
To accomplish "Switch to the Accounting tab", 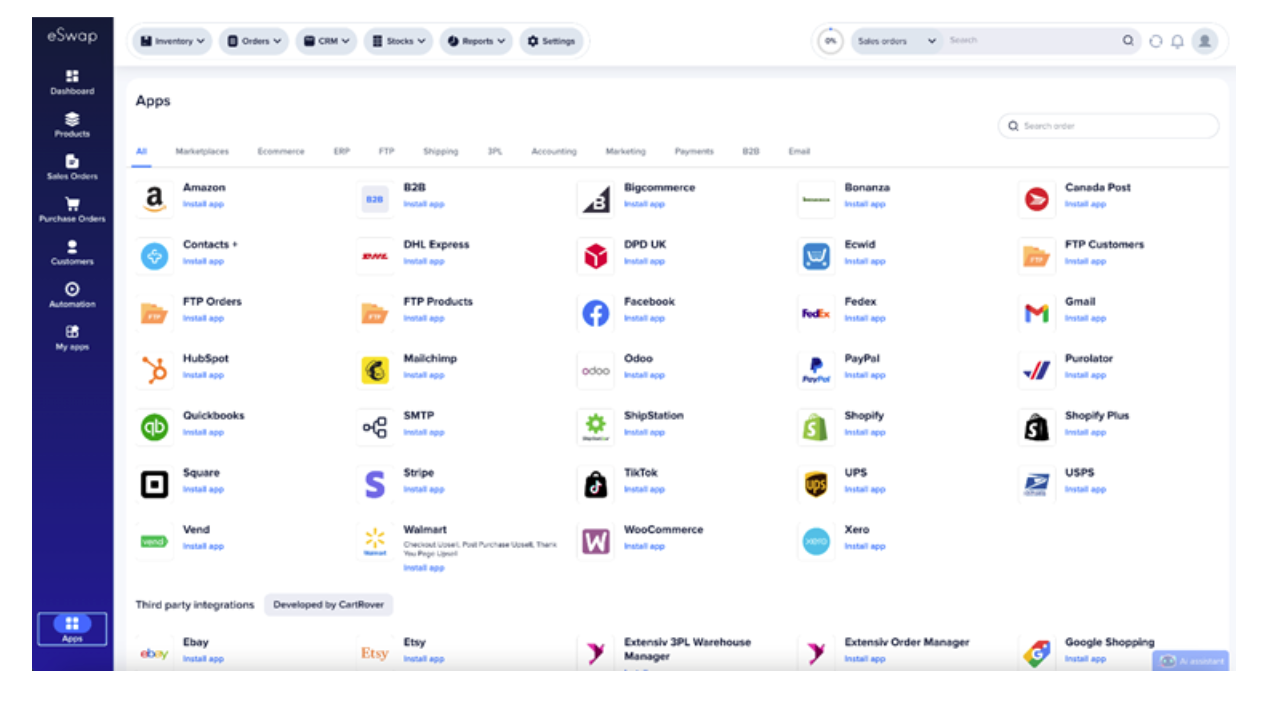I will 554,151.
